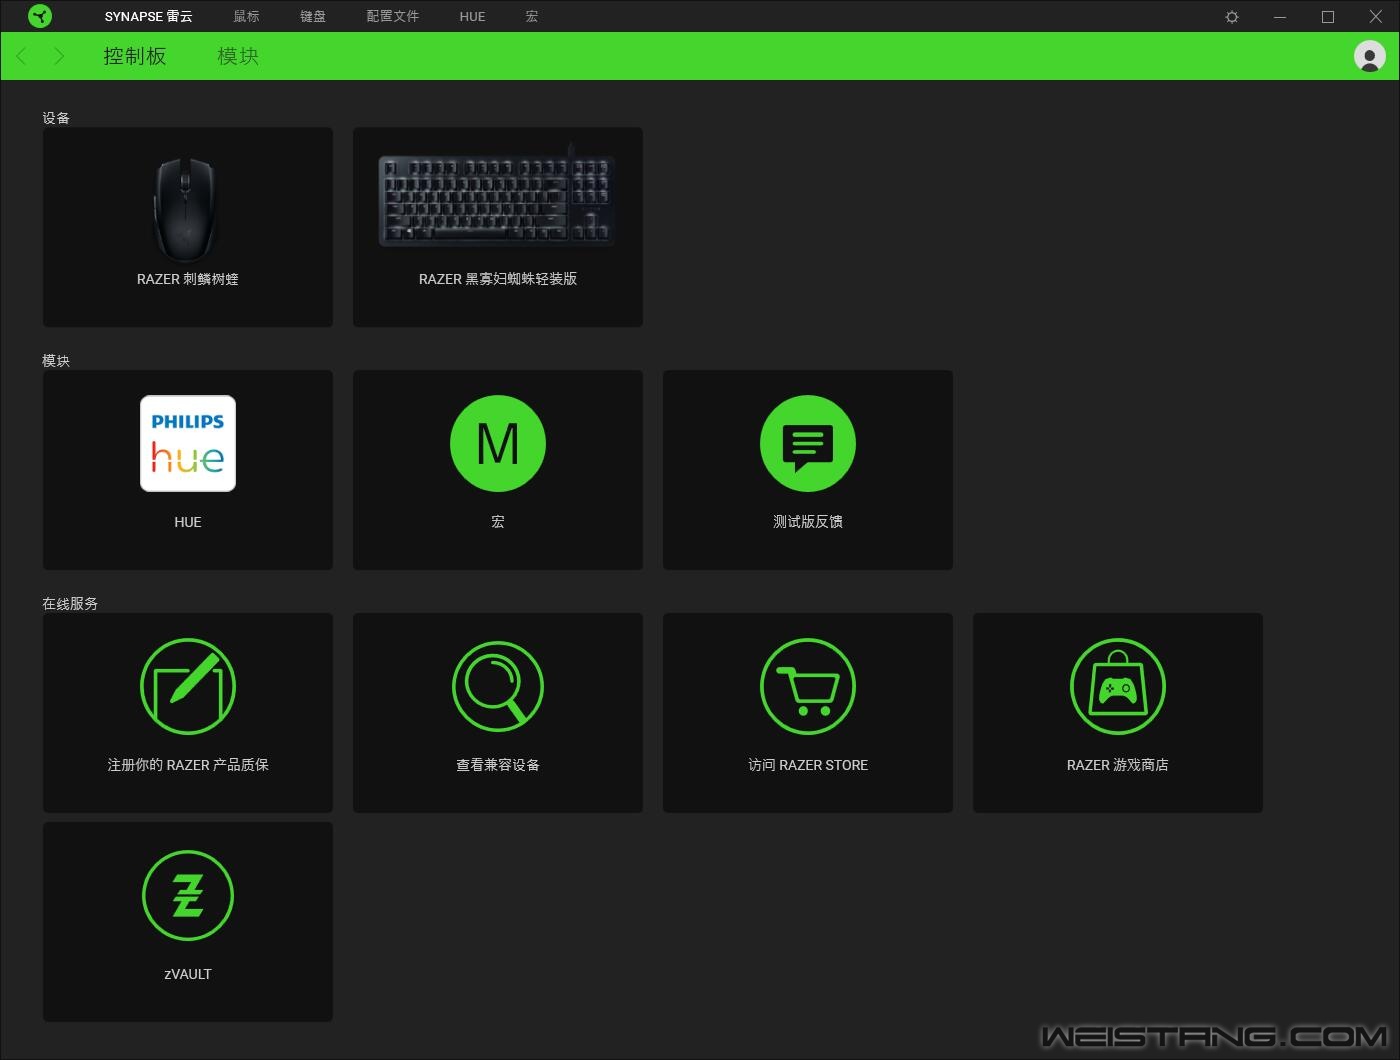Screen dimensions: 1400x1060
Task: Maximize the Synapse window
Action: tap(1328, 17)
